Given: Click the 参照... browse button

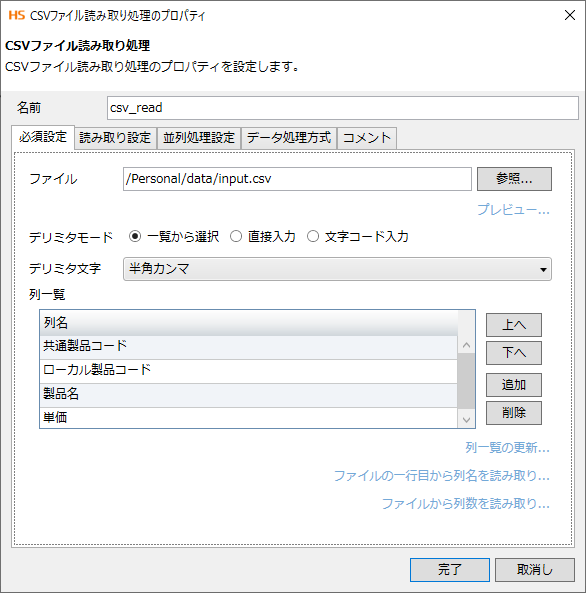Looking at the screenshot, I should click(x=514, y=179).
